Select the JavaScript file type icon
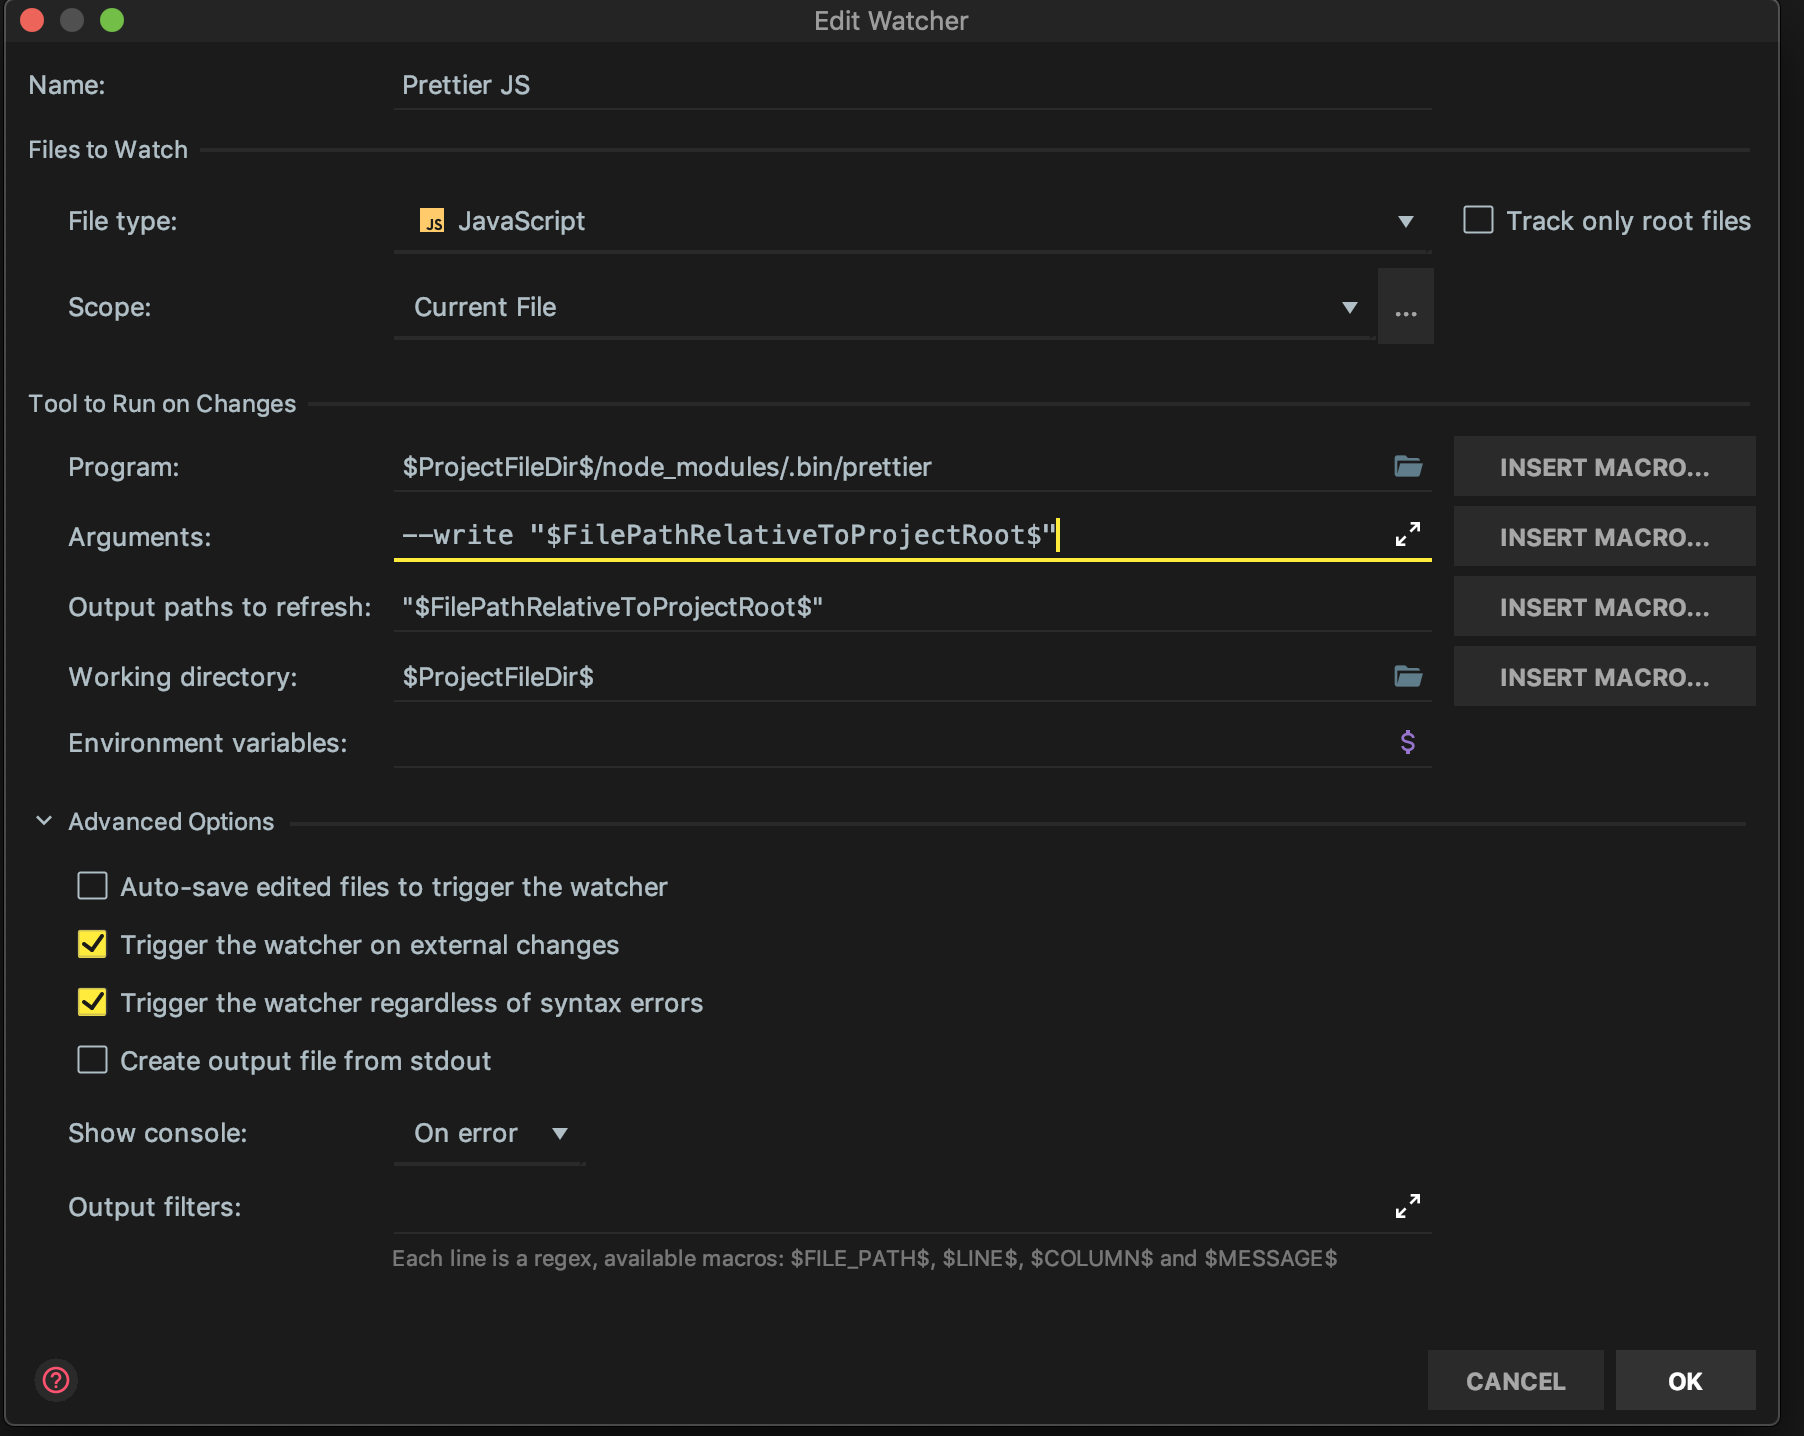 pos(434,221)
